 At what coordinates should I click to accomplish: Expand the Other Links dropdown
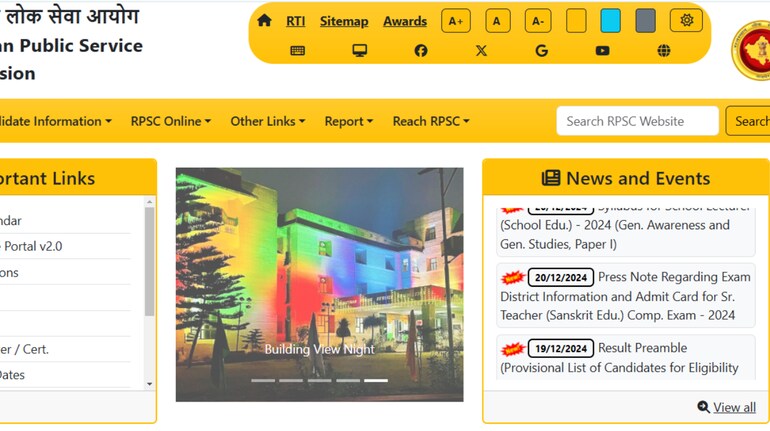tap(267, 121)
